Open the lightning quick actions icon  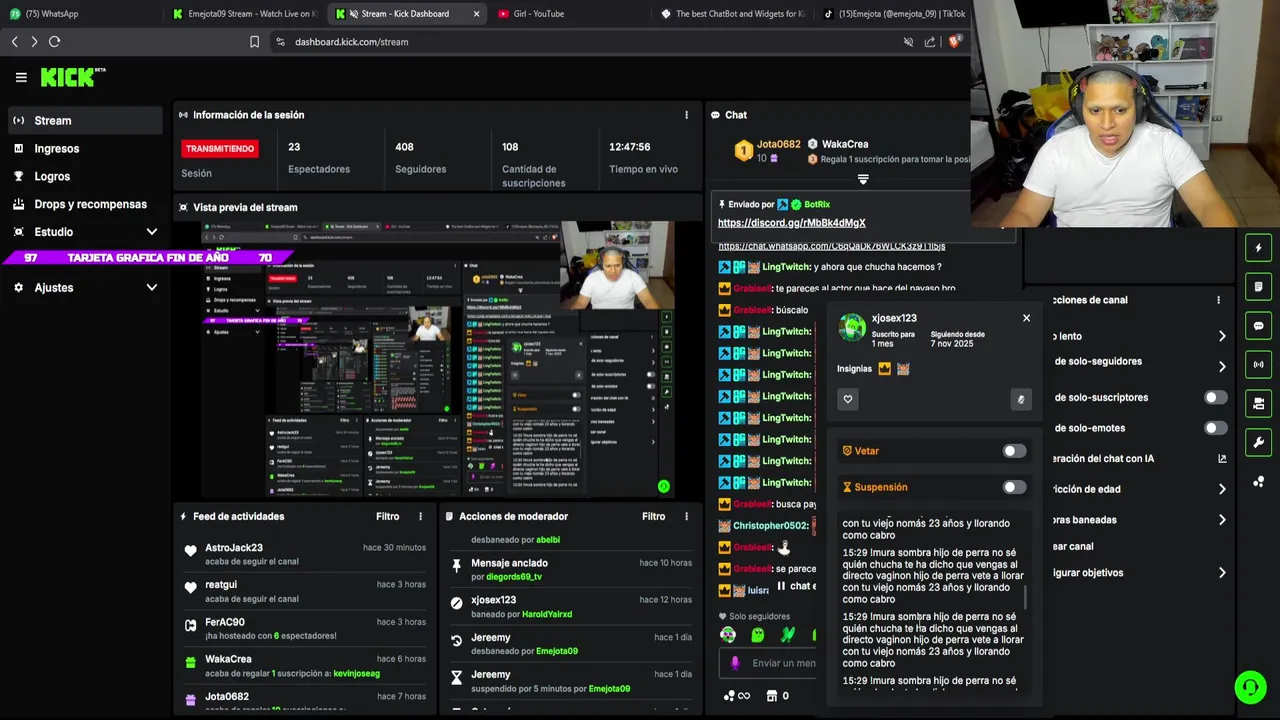(1258, 248)
